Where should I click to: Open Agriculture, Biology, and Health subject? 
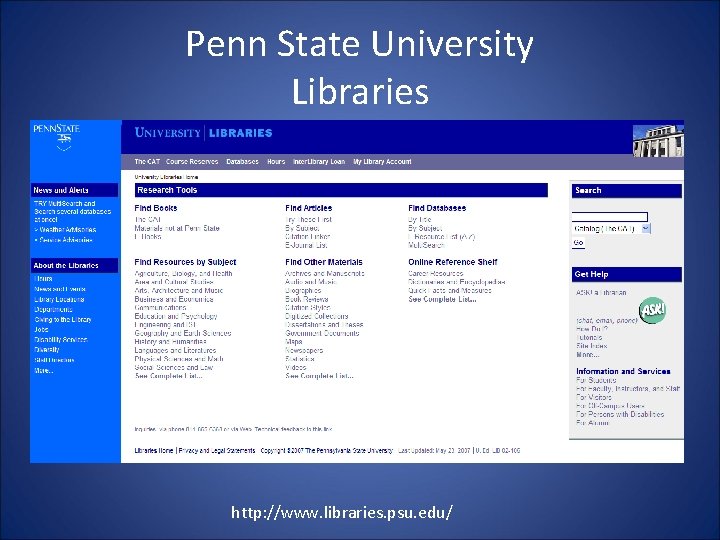[x=184, y=273]
